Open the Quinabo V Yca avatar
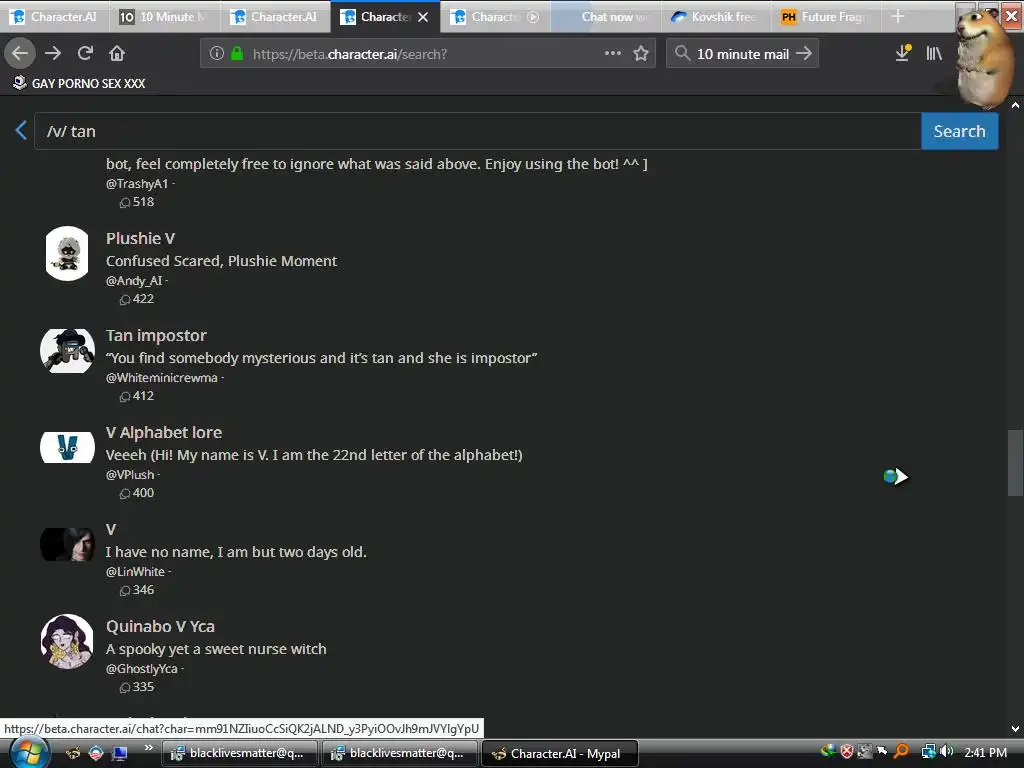Screen dimensions: 1024x768 pyautogui.click(x=67, y=641)
